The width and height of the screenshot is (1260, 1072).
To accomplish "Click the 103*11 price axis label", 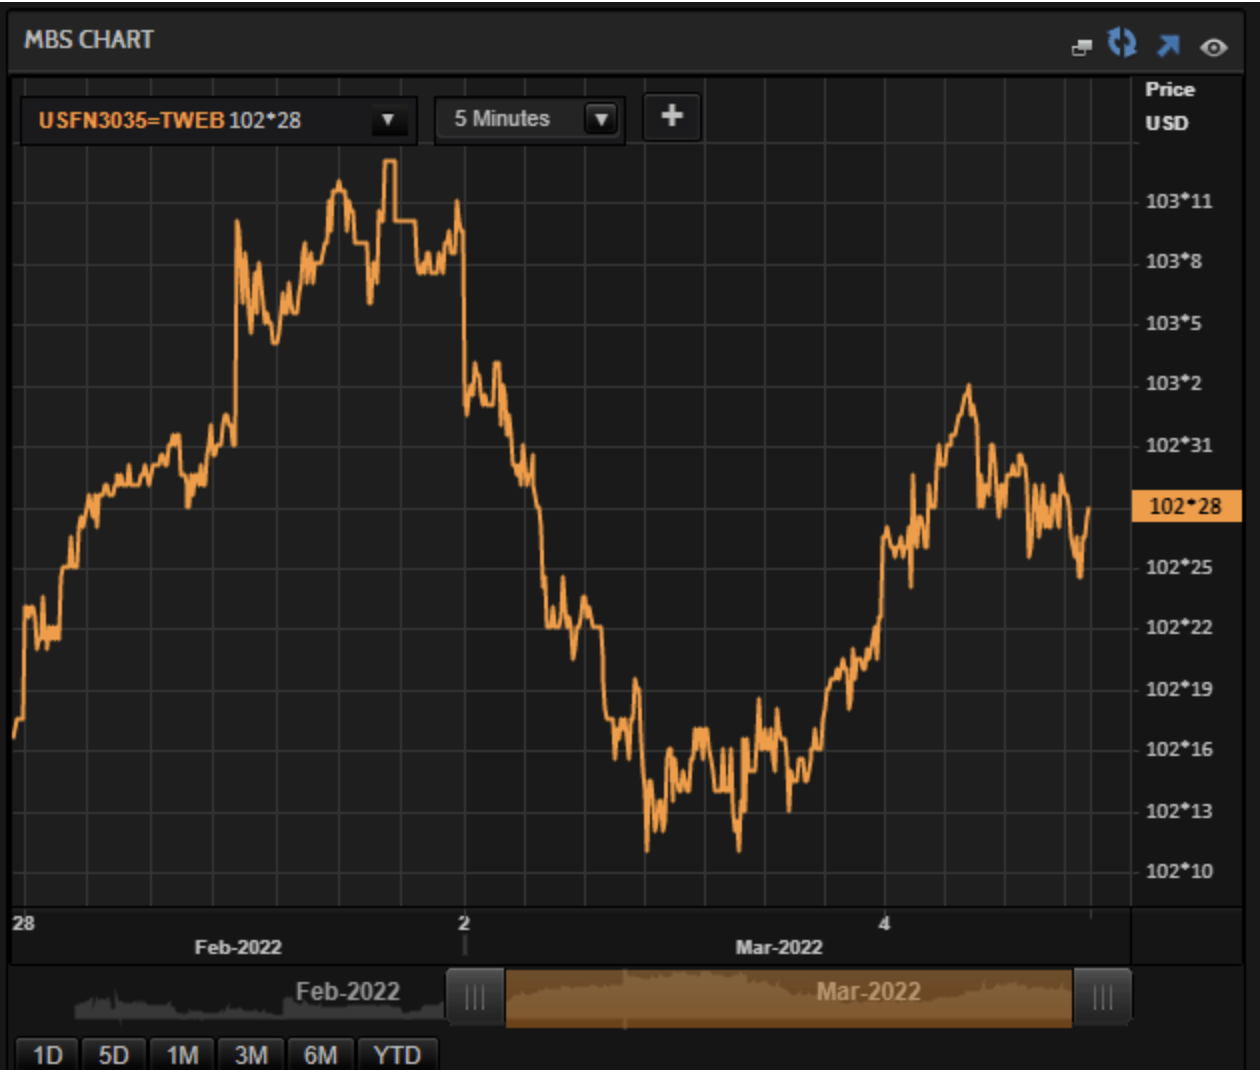I will pos(1178,201).
